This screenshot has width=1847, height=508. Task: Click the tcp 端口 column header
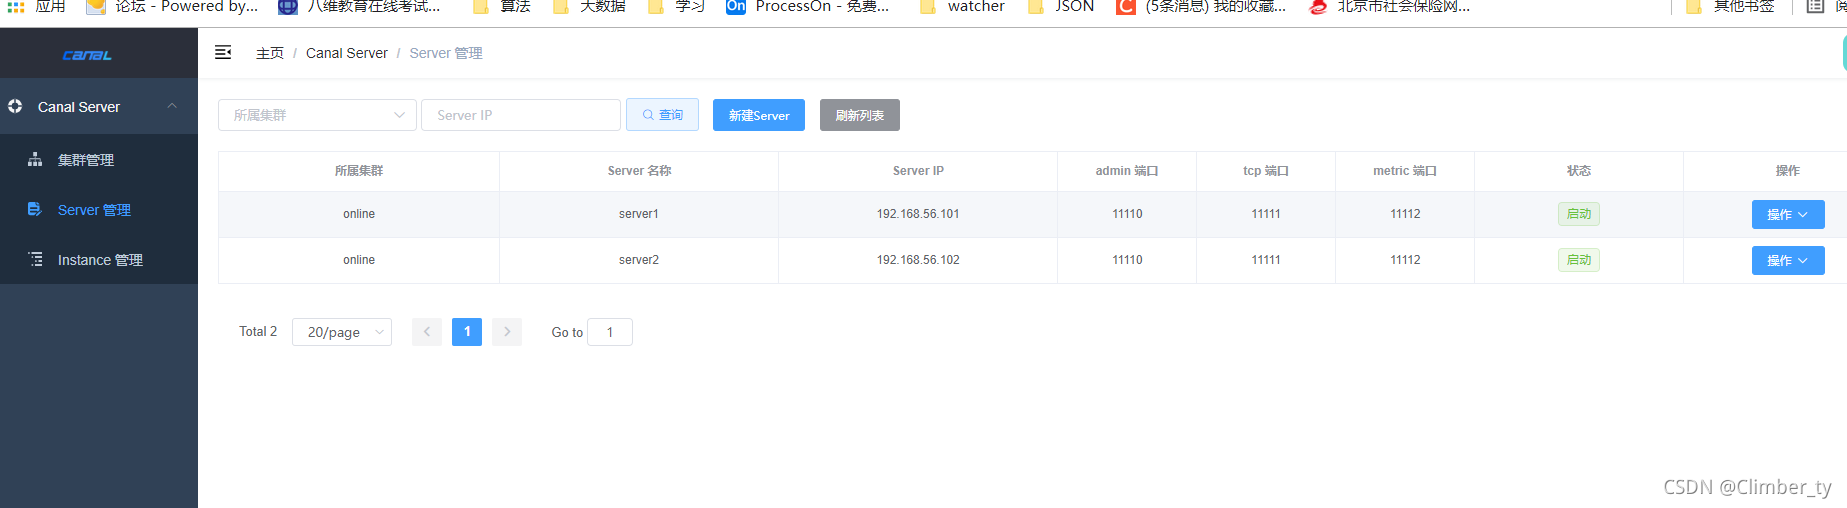tap(1266, 171)
